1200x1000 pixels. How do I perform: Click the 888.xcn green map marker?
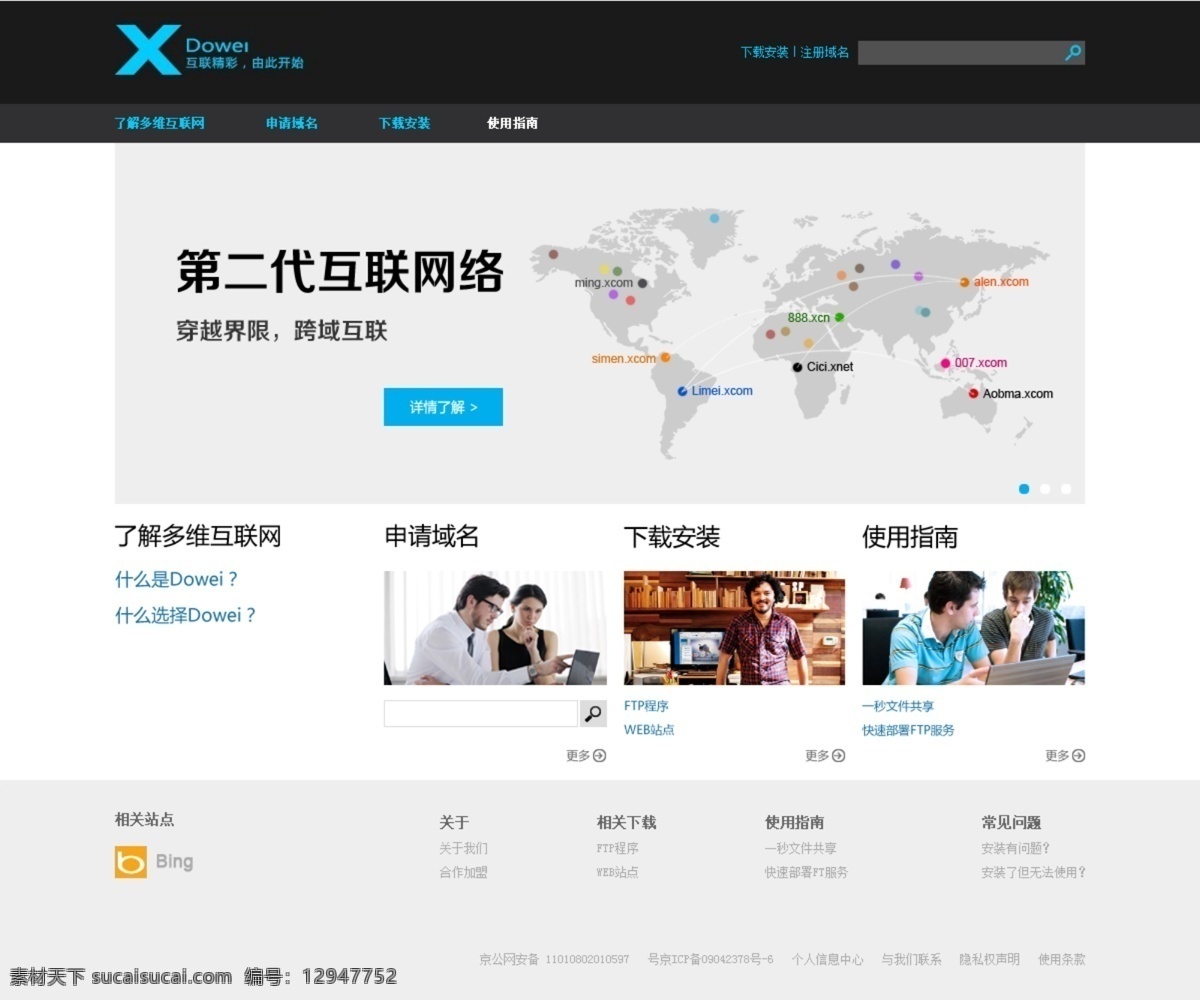click(x=839, y=317)
